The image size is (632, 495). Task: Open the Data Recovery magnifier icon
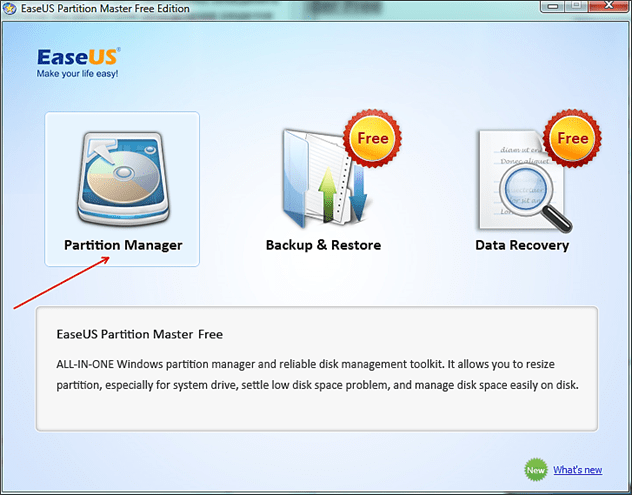tap(524, 181)
